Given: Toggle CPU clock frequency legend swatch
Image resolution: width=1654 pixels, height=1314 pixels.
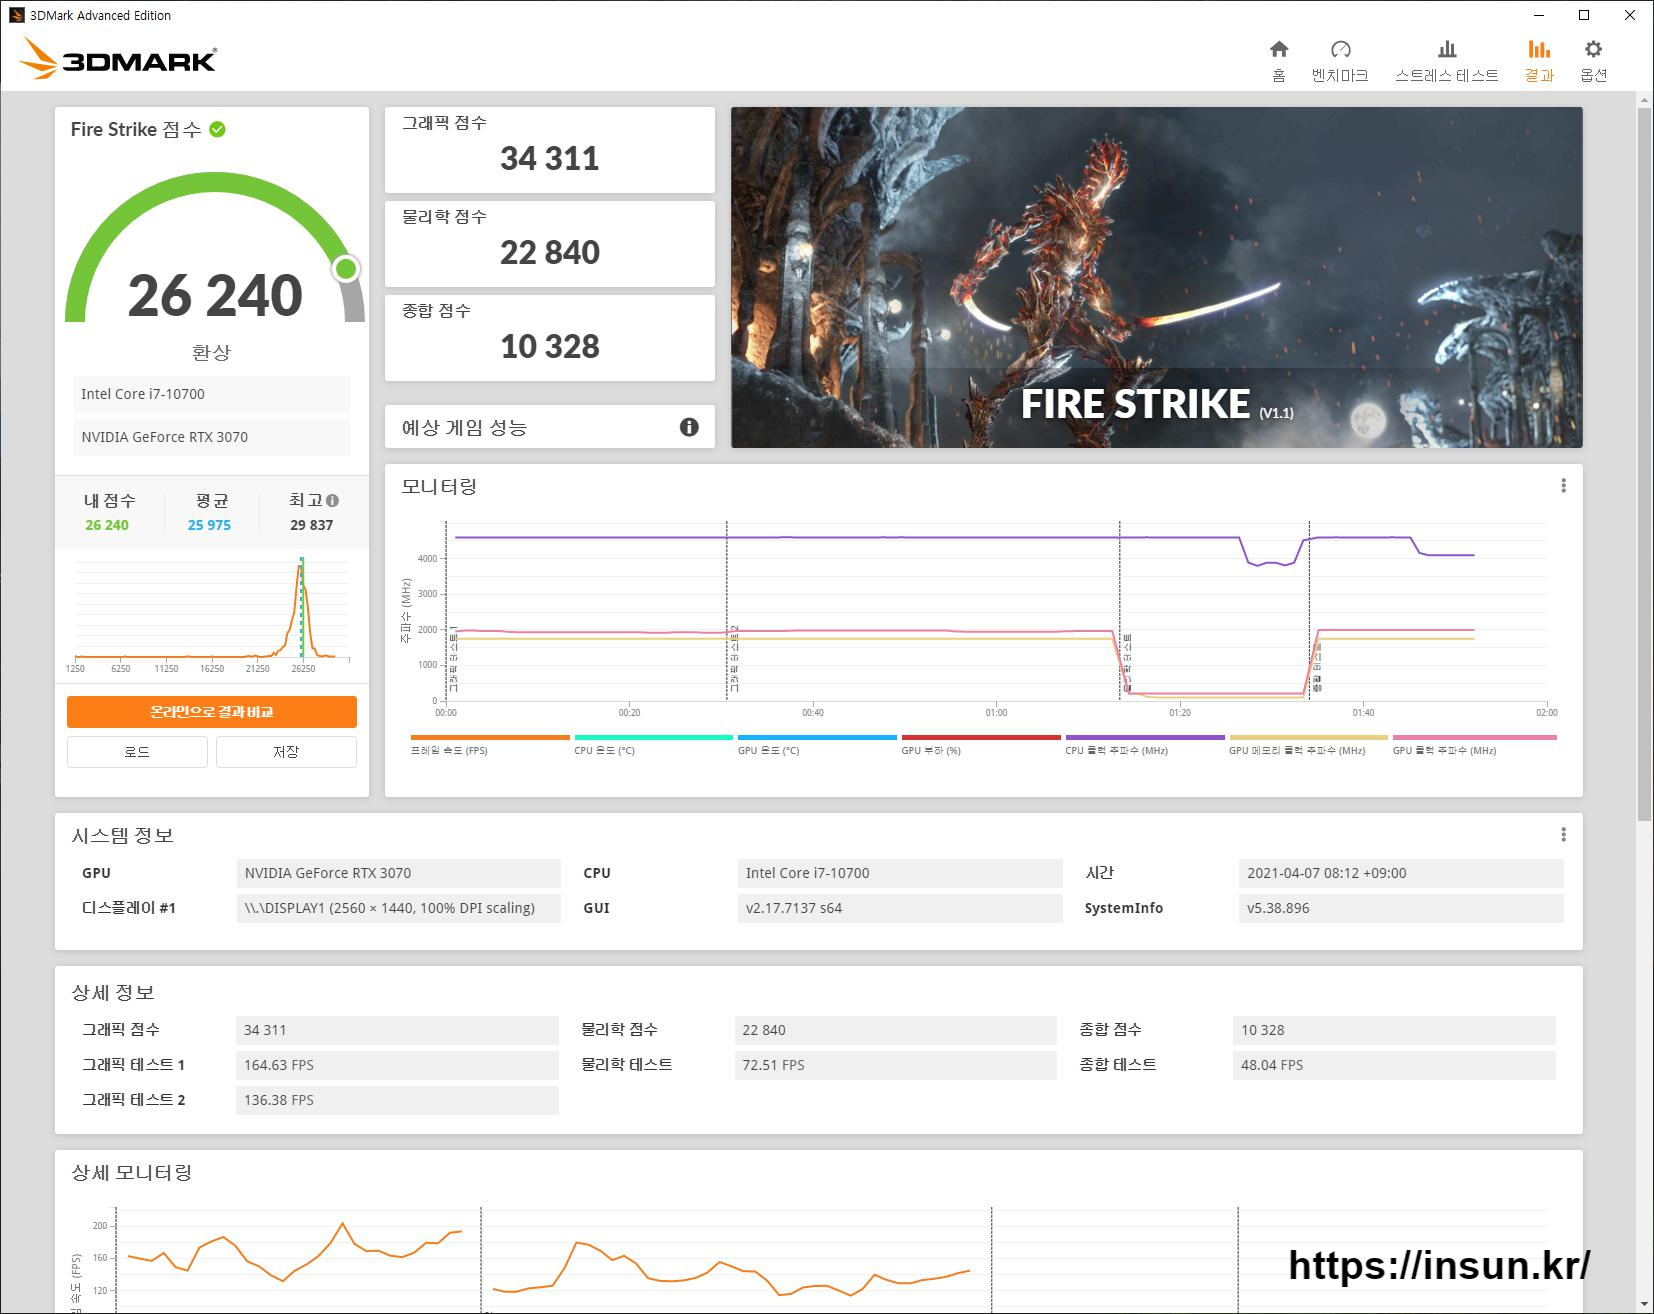Looking at the screenshot, I should click(1145, 737).
